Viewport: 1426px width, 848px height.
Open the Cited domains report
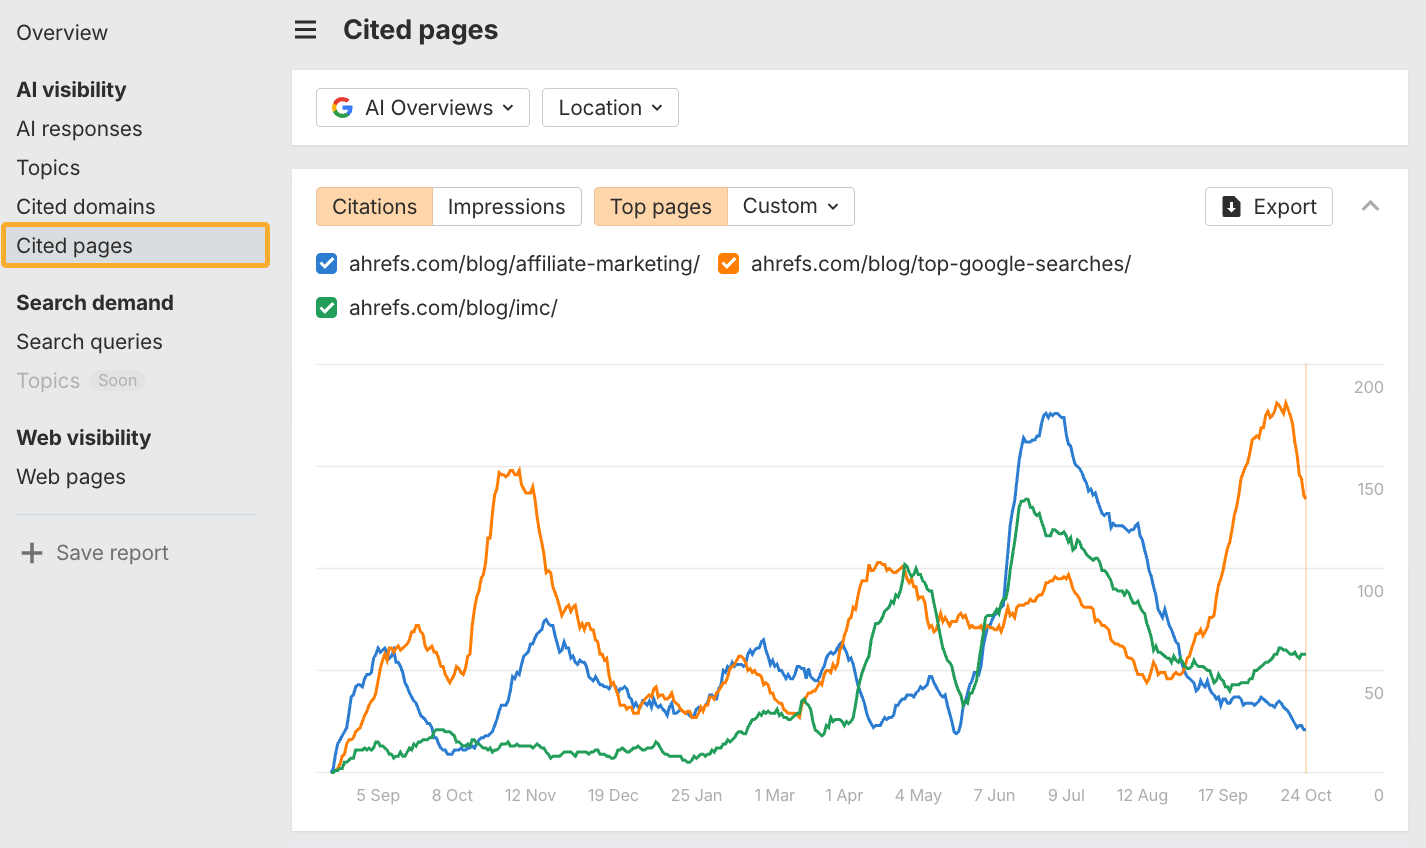pos(86,206)
